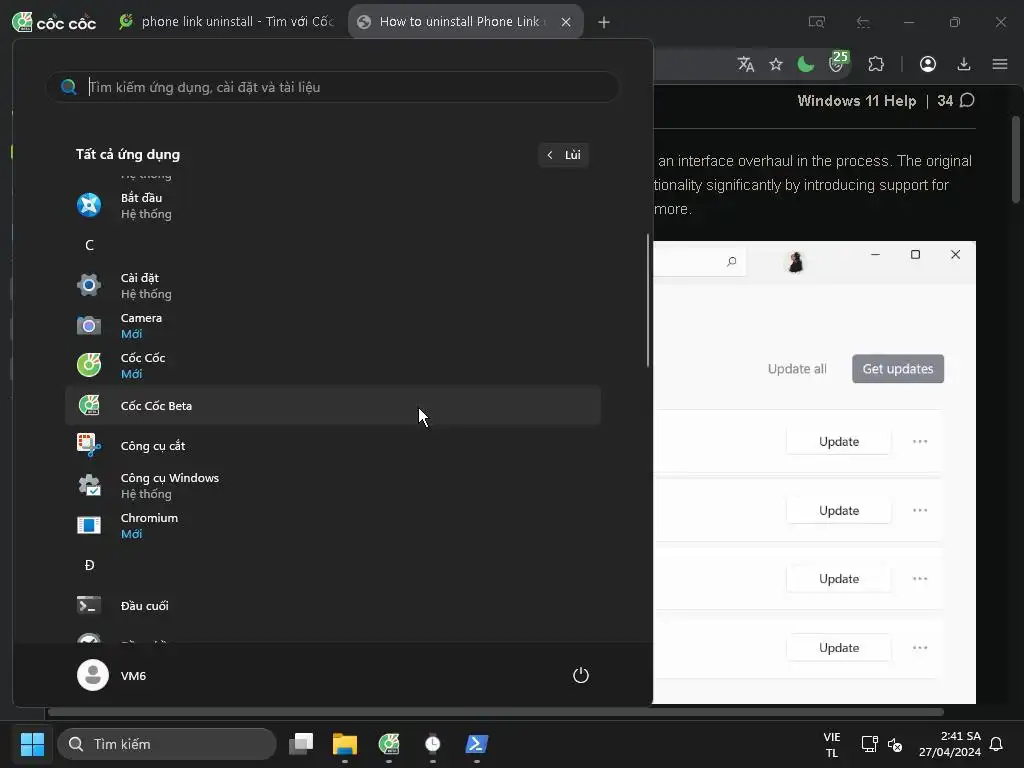The width and height of the screenshot is (1024, 768).
Task: Click the VIE TL language indicator
Action: point(832,744)
